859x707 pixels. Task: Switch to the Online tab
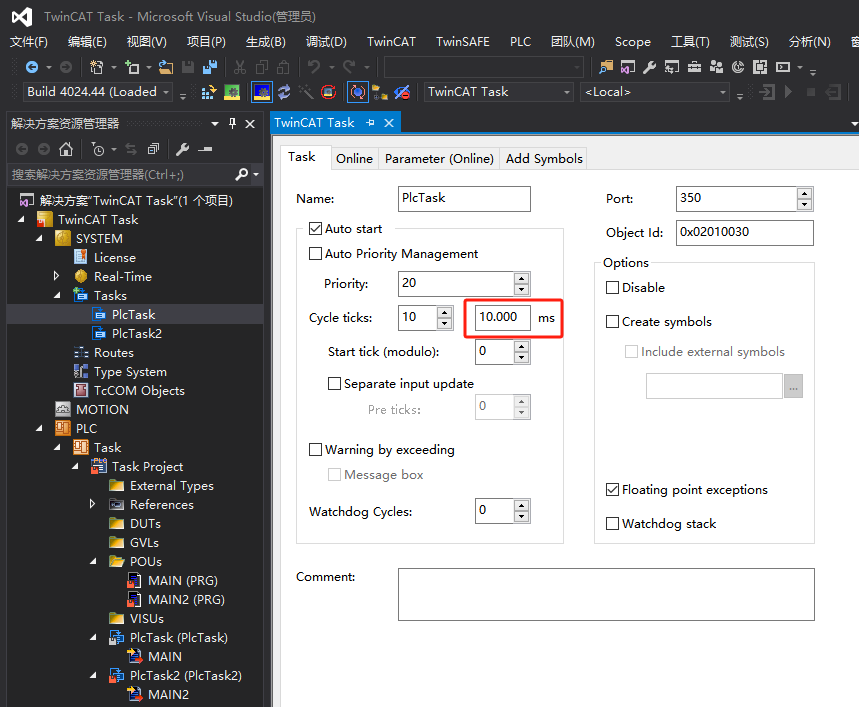[354, 159]
